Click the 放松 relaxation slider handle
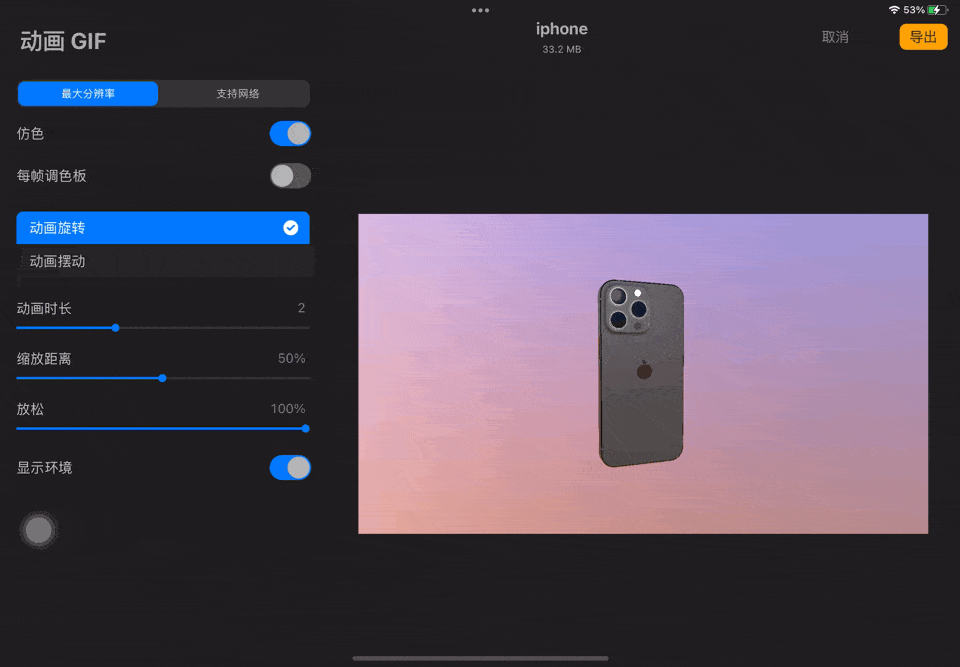Image resolution: width=960 pixels, height=667 pixels. [x=305, y=428]
